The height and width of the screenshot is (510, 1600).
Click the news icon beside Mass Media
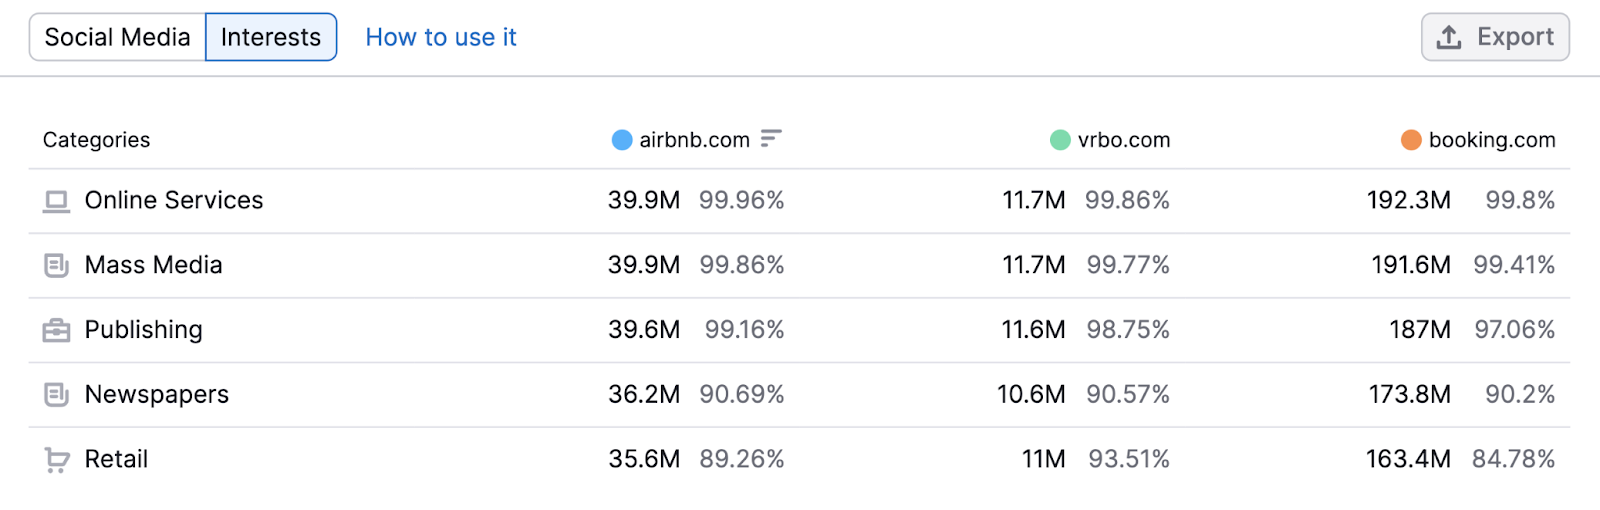coord(56,266)
